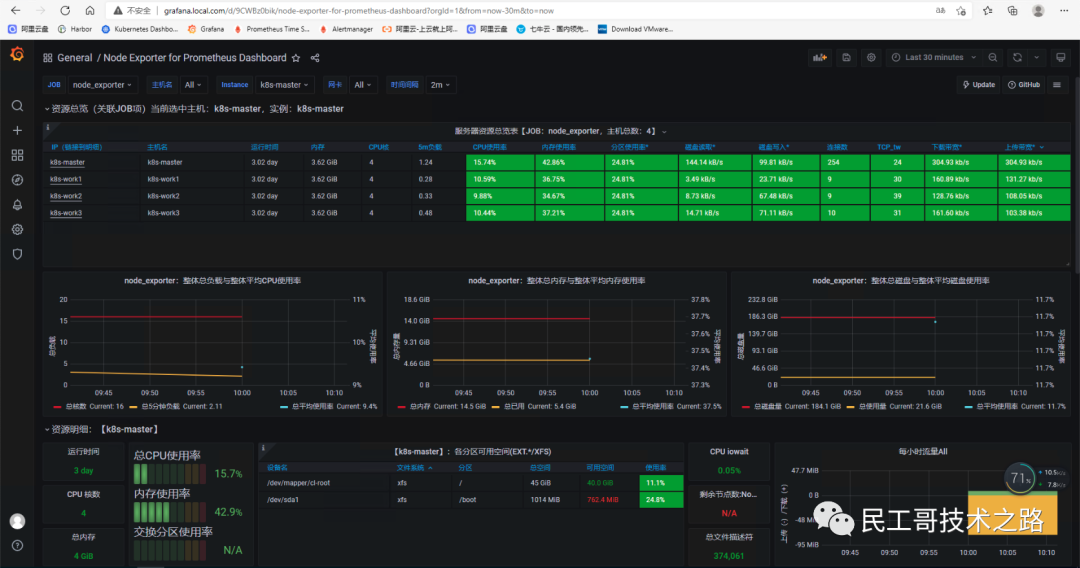Open the Help question mark icon
Screen dimensions: 1080x568
[17, 545]
